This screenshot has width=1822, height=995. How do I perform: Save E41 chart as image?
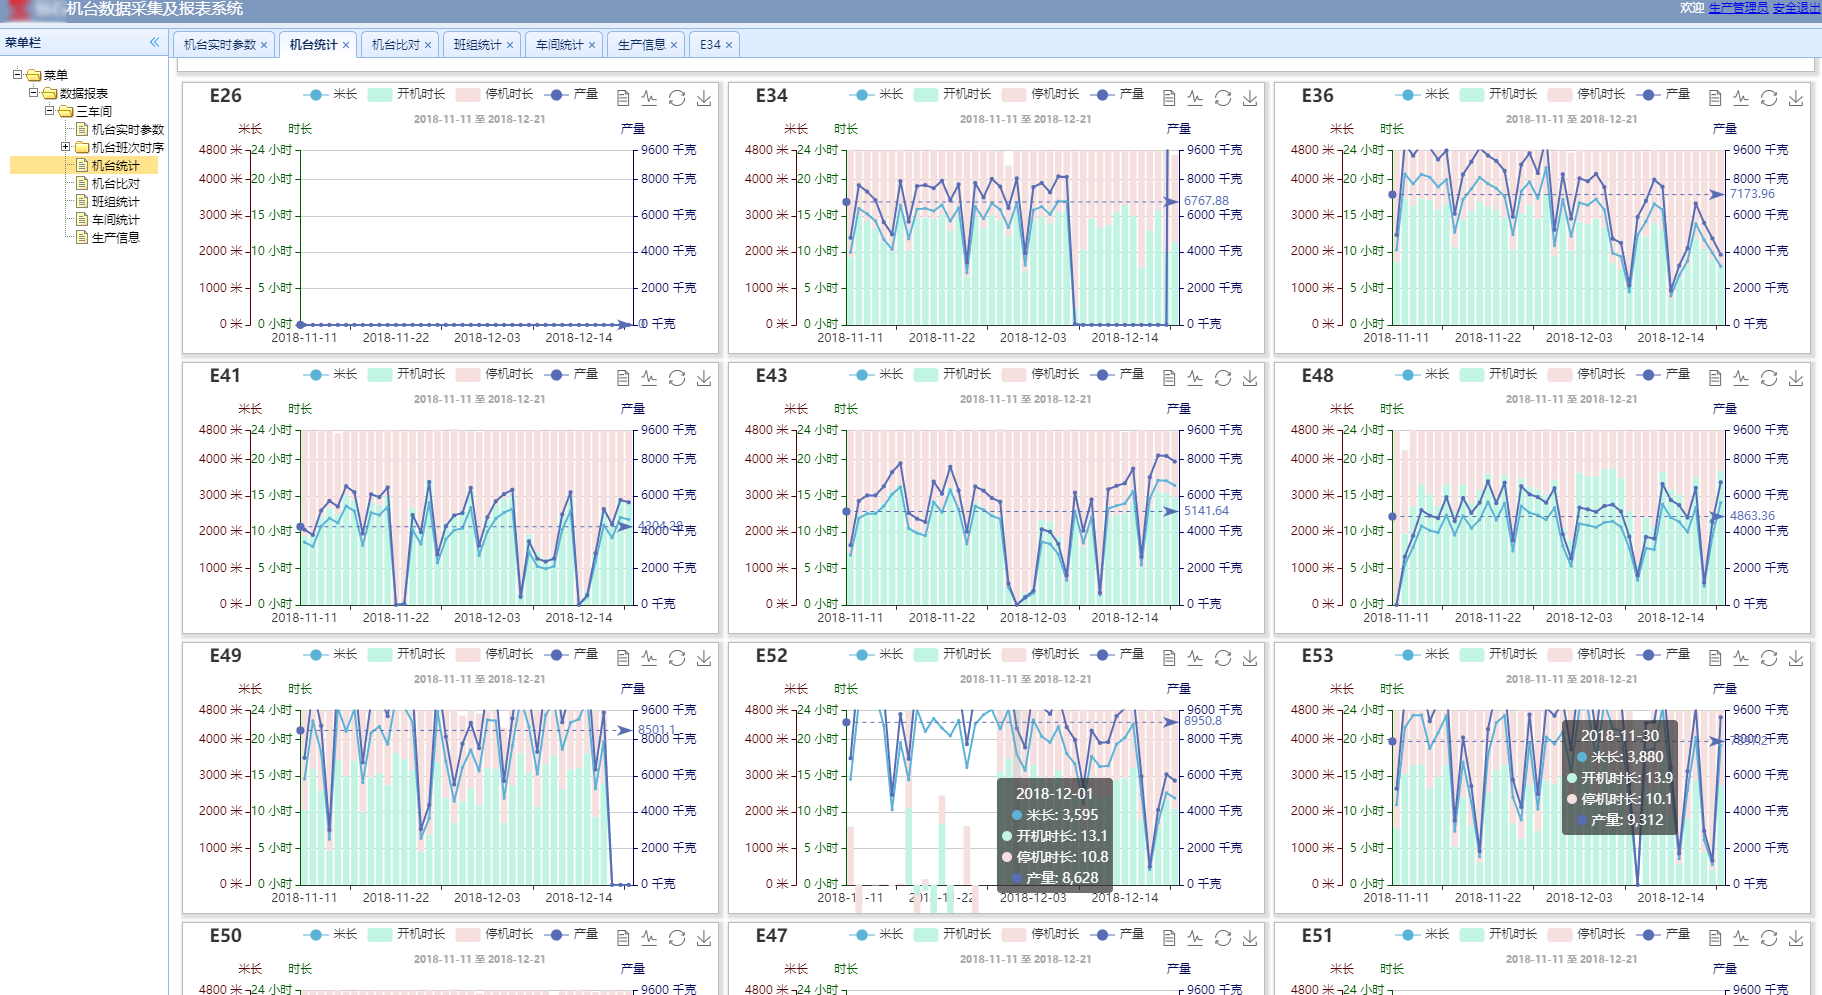pyautogui.click(x=704, y=378)
